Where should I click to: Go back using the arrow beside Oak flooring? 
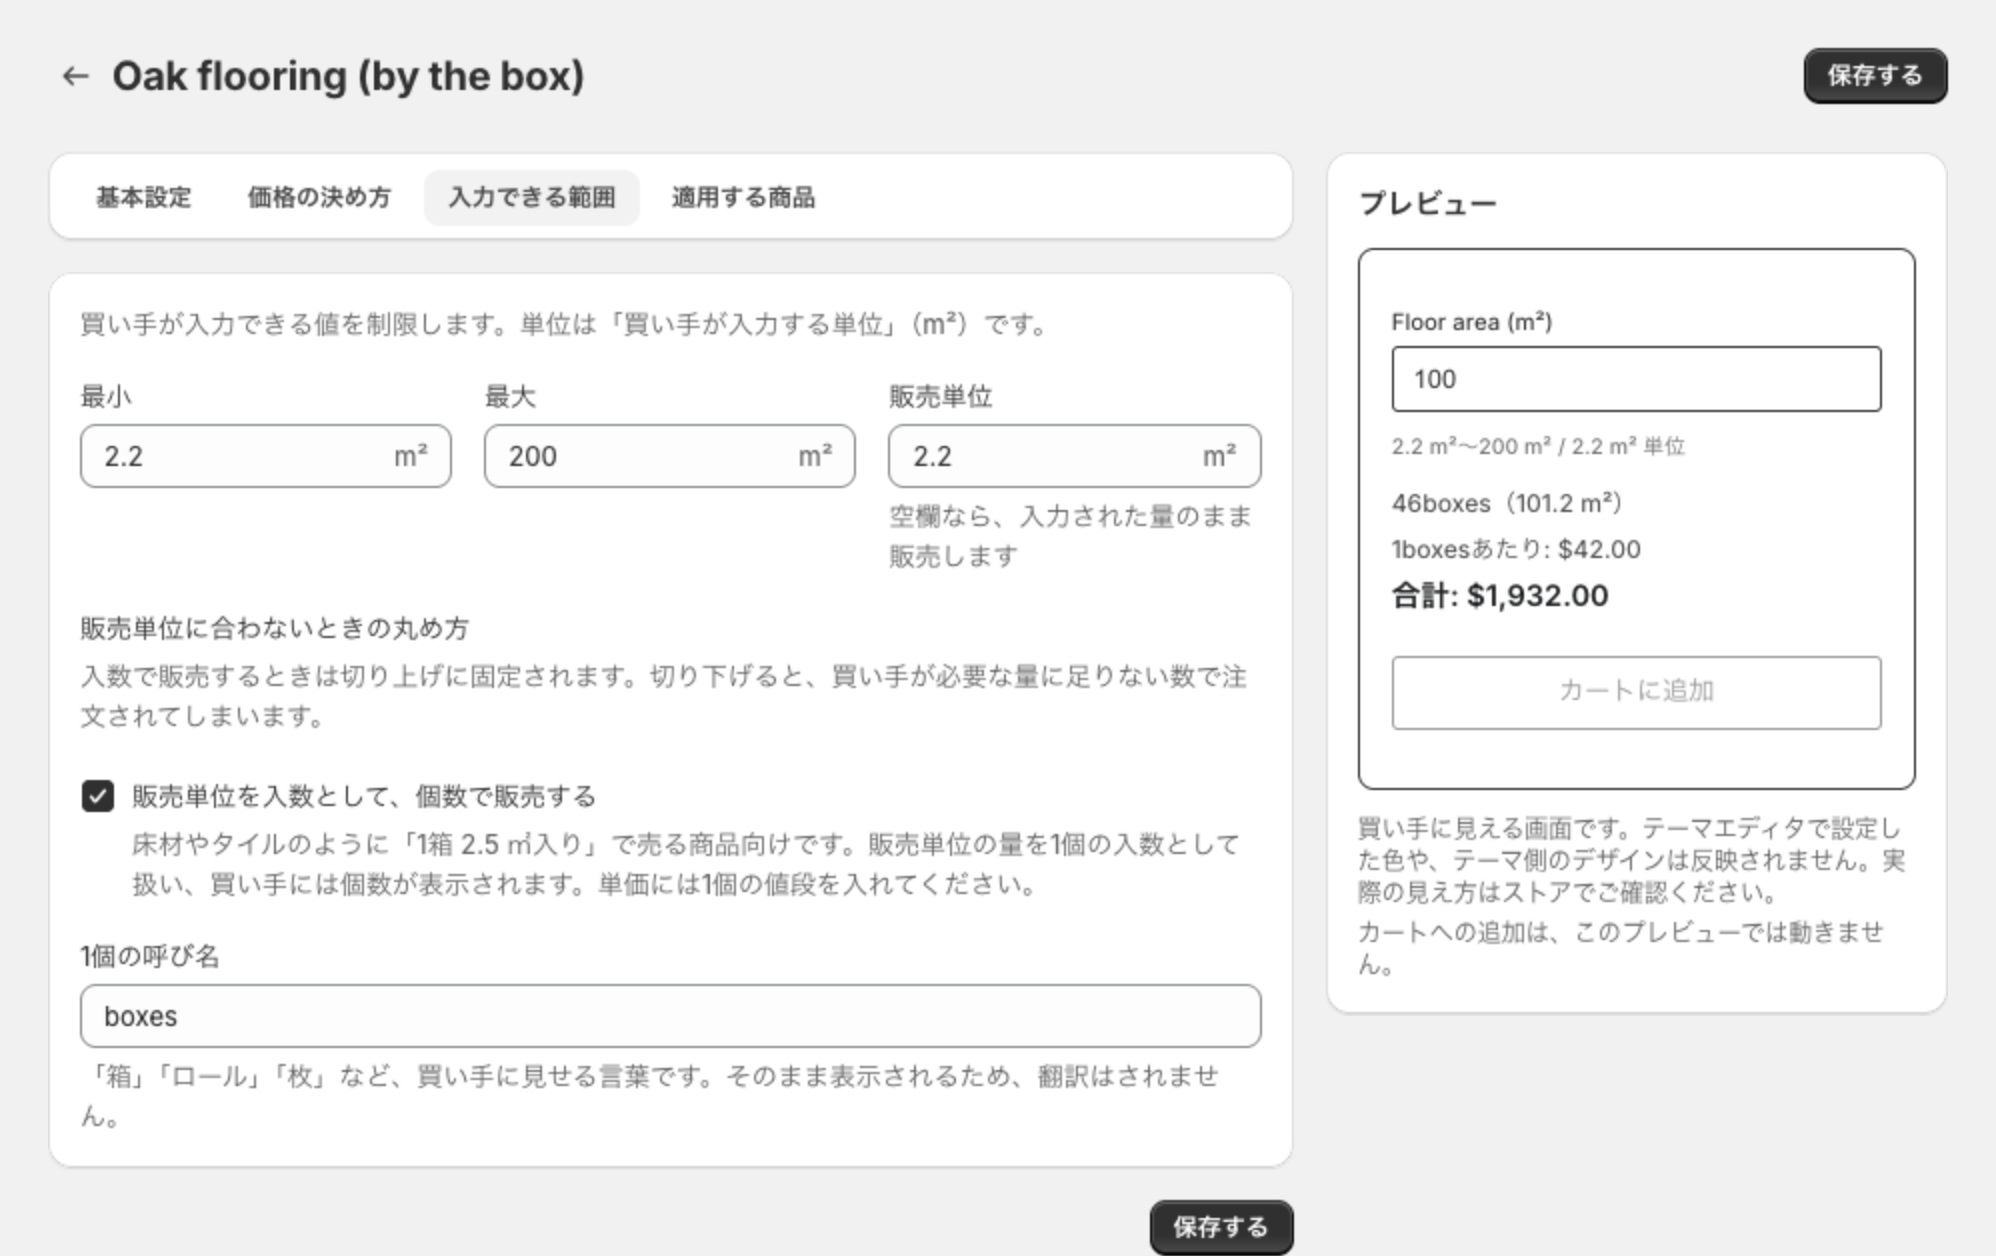(75, 76)
